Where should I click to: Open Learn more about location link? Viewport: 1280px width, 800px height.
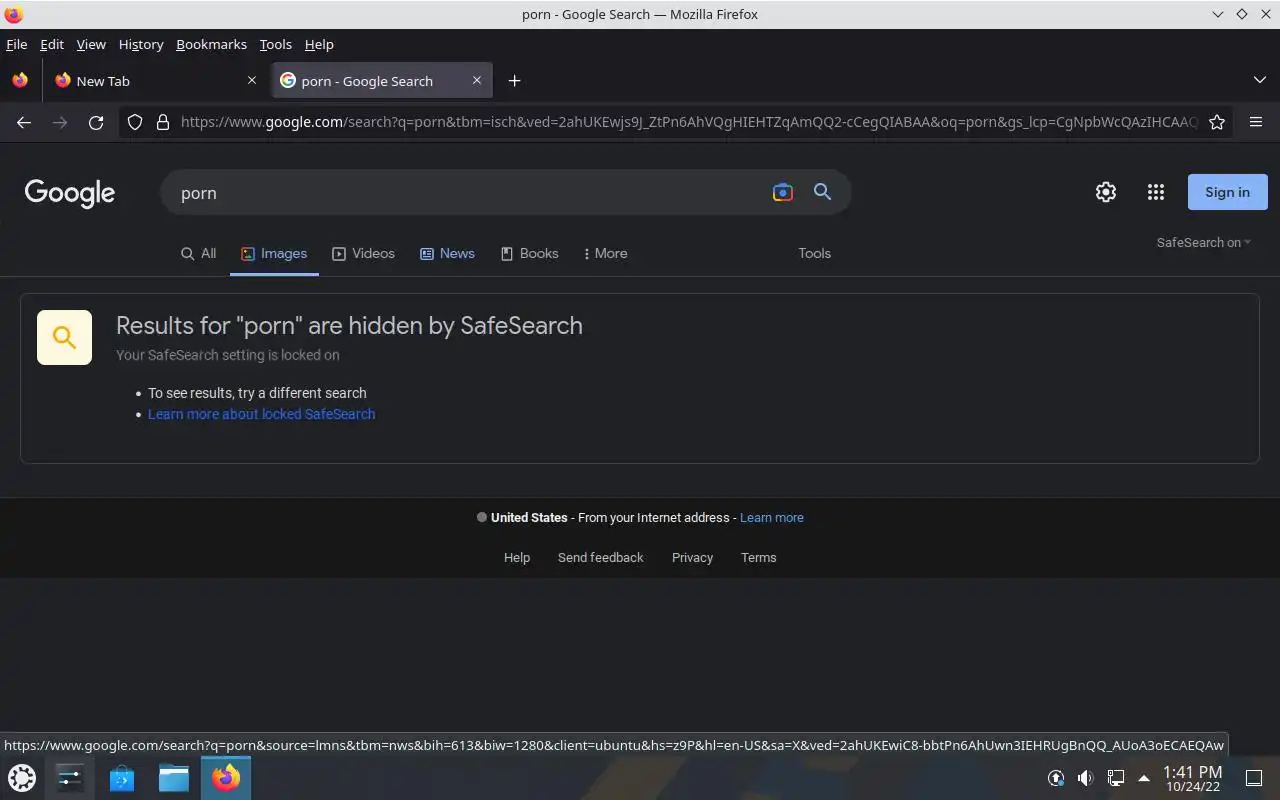click(772, 517)
